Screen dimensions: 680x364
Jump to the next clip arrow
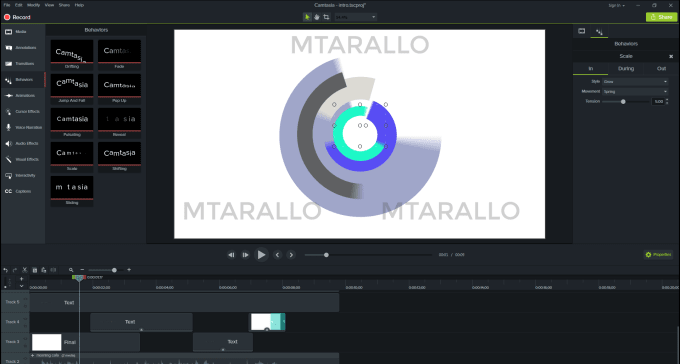point(291,255)
